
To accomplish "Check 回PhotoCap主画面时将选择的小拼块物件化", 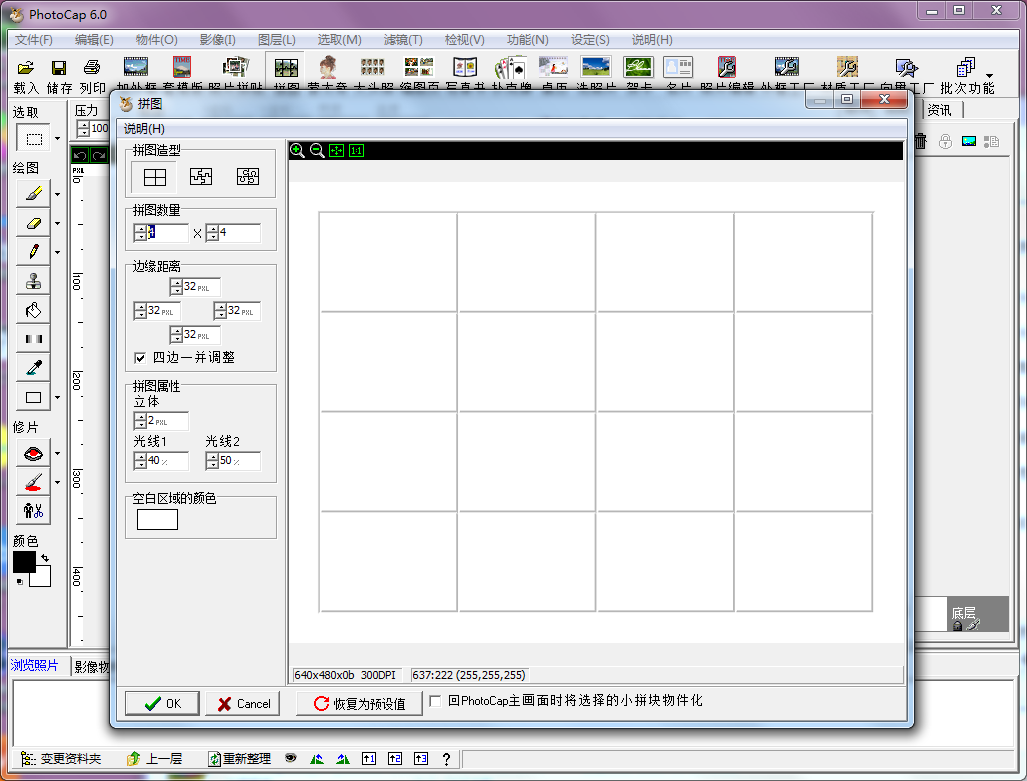I will click(x=436, y=701).
